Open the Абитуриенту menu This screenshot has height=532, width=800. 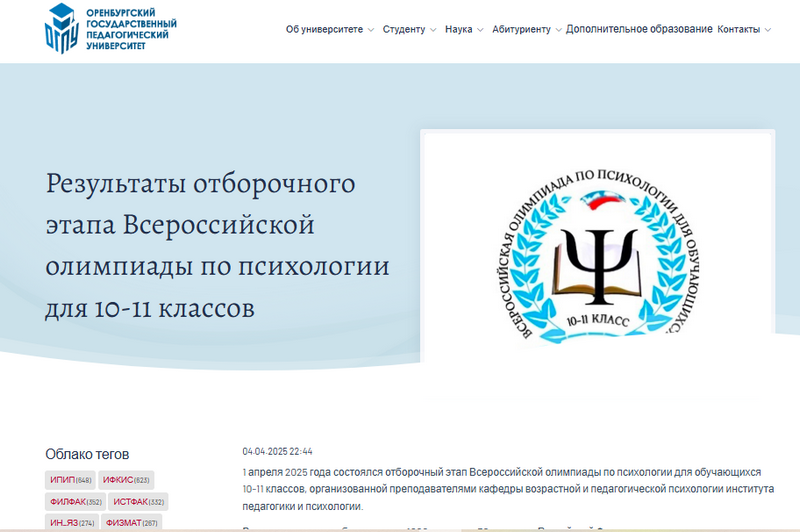tap(521, 30)
